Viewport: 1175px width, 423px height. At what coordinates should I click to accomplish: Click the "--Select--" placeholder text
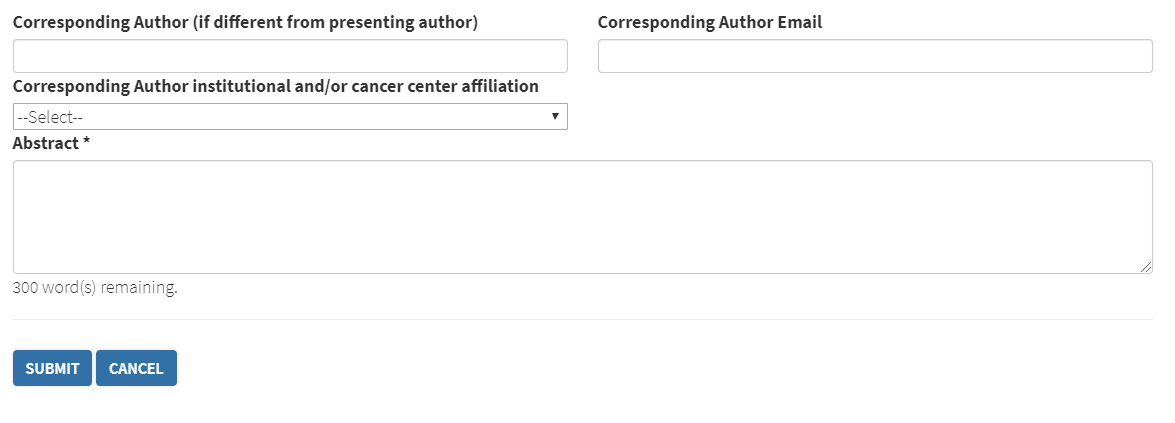[x=49, y=117]
